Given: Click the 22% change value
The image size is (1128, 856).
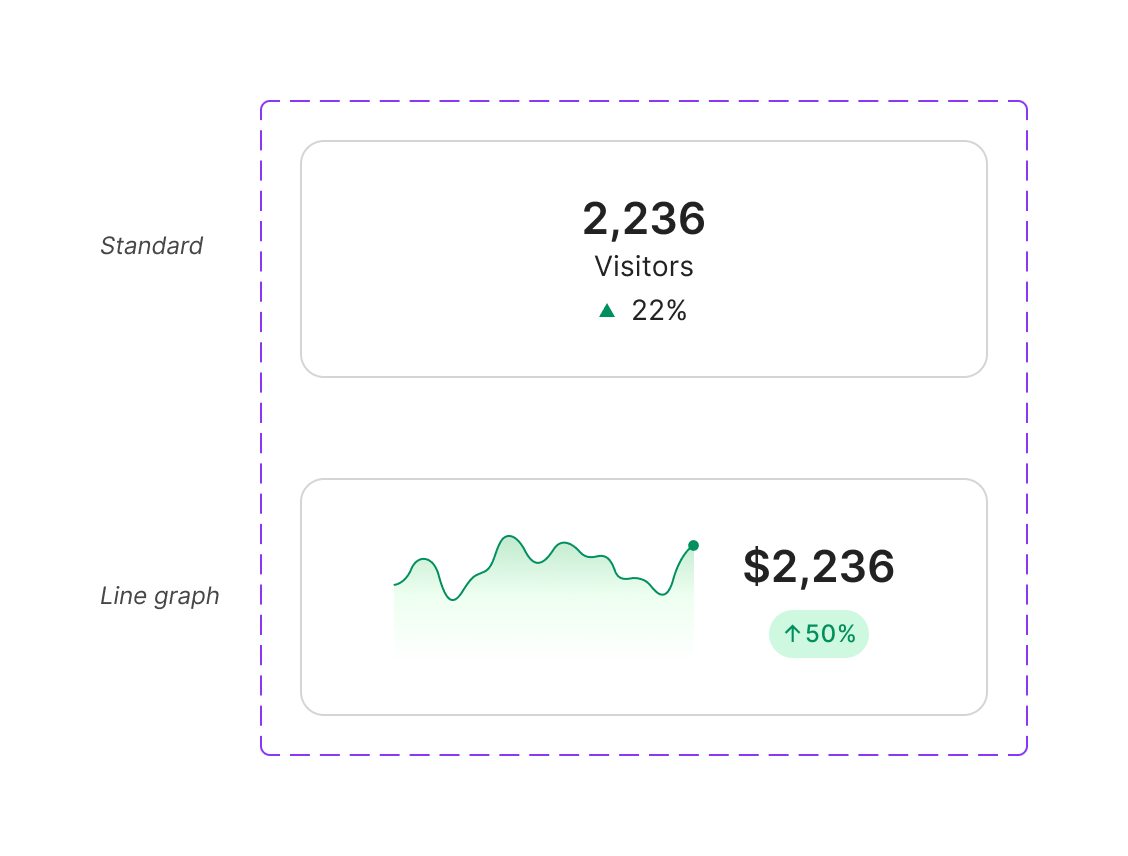Looking at the screenshot, I should [x=659, y=311].
